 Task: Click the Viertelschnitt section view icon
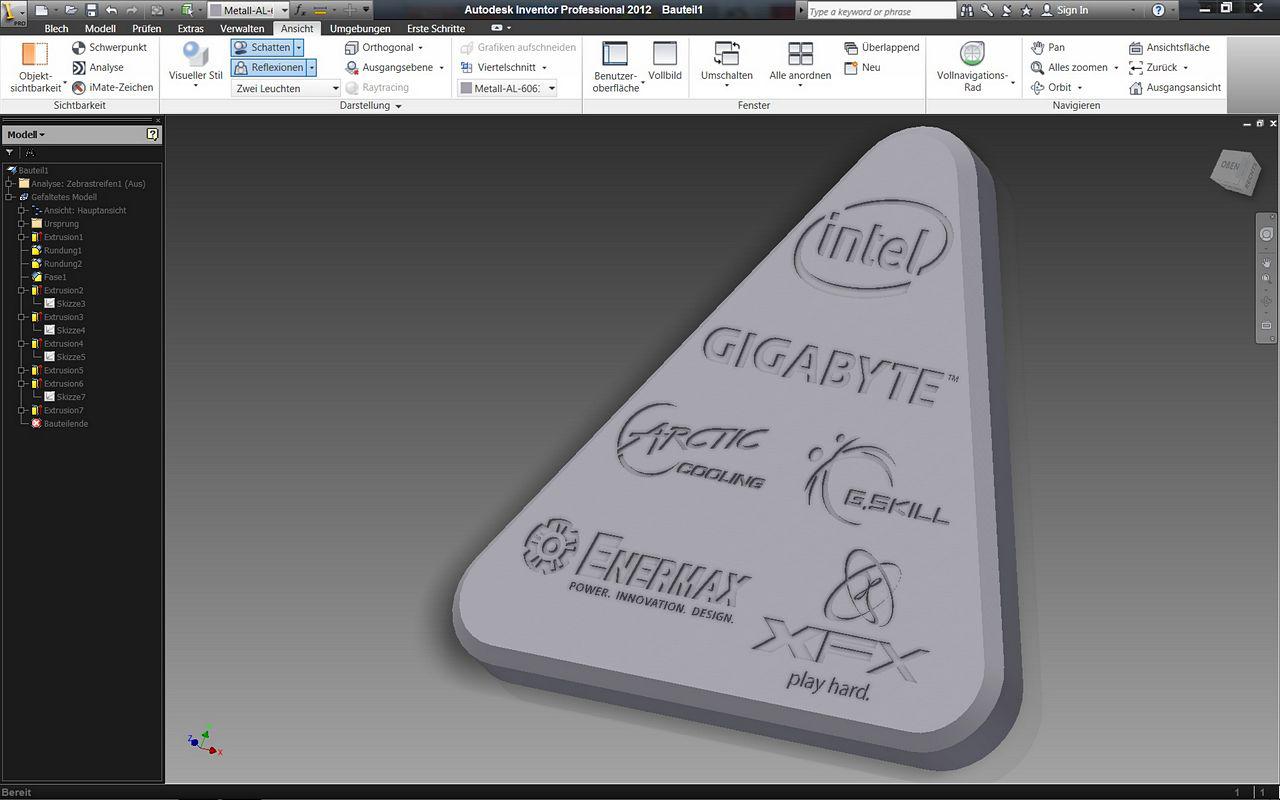[x=467, y=68]
